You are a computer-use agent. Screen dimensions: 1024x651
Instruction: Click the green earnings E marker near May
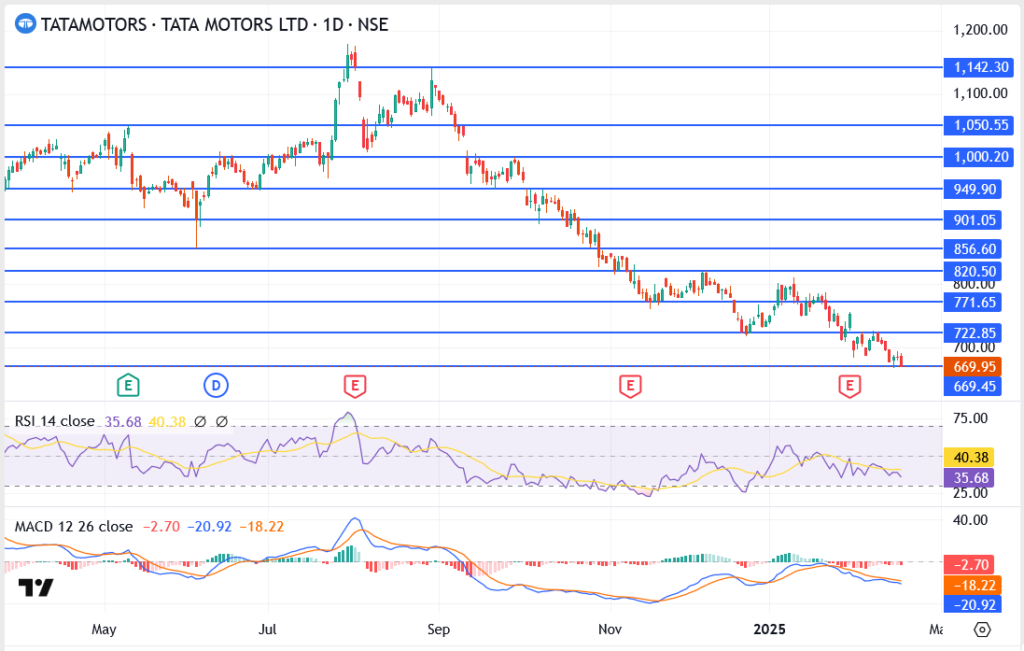pyautogui.click(x=127, y=384)
